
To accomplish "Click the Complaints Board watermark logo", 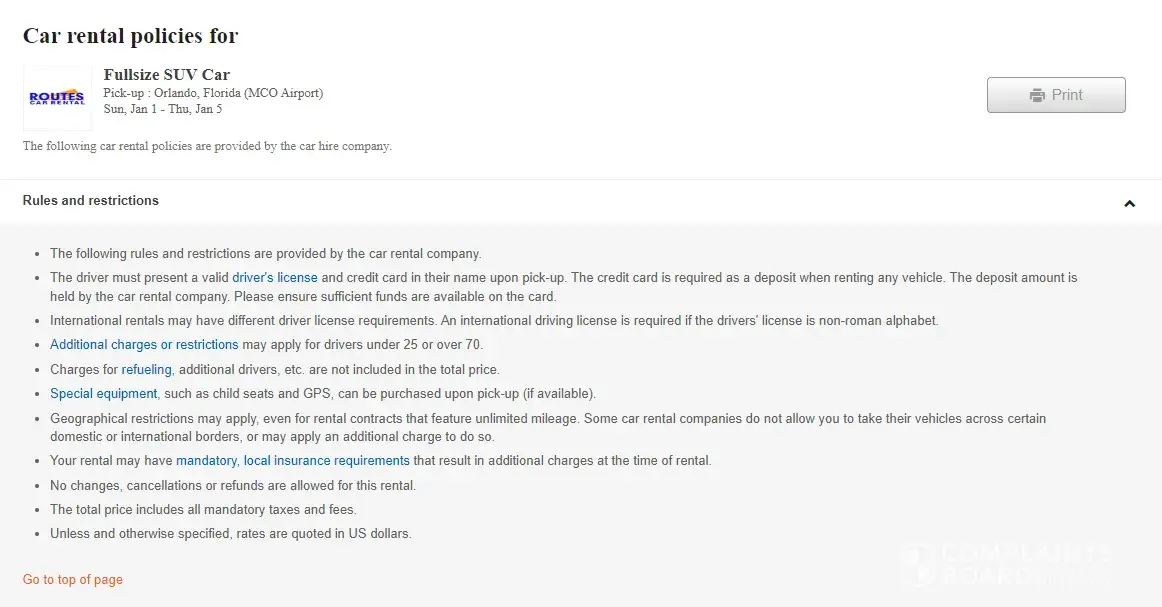I will tap(1004, 565).
